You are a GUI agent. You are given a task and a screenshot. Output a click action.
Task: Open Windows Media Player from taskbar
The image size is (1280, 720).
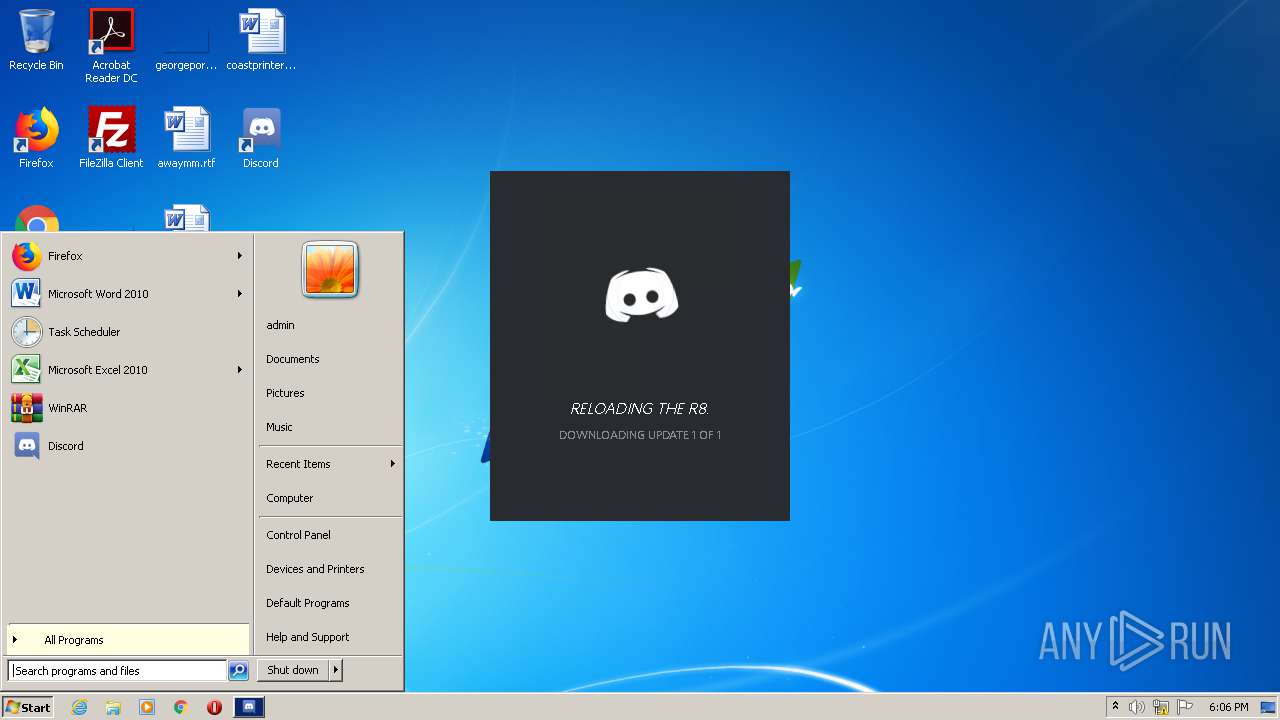click(147, 707)
